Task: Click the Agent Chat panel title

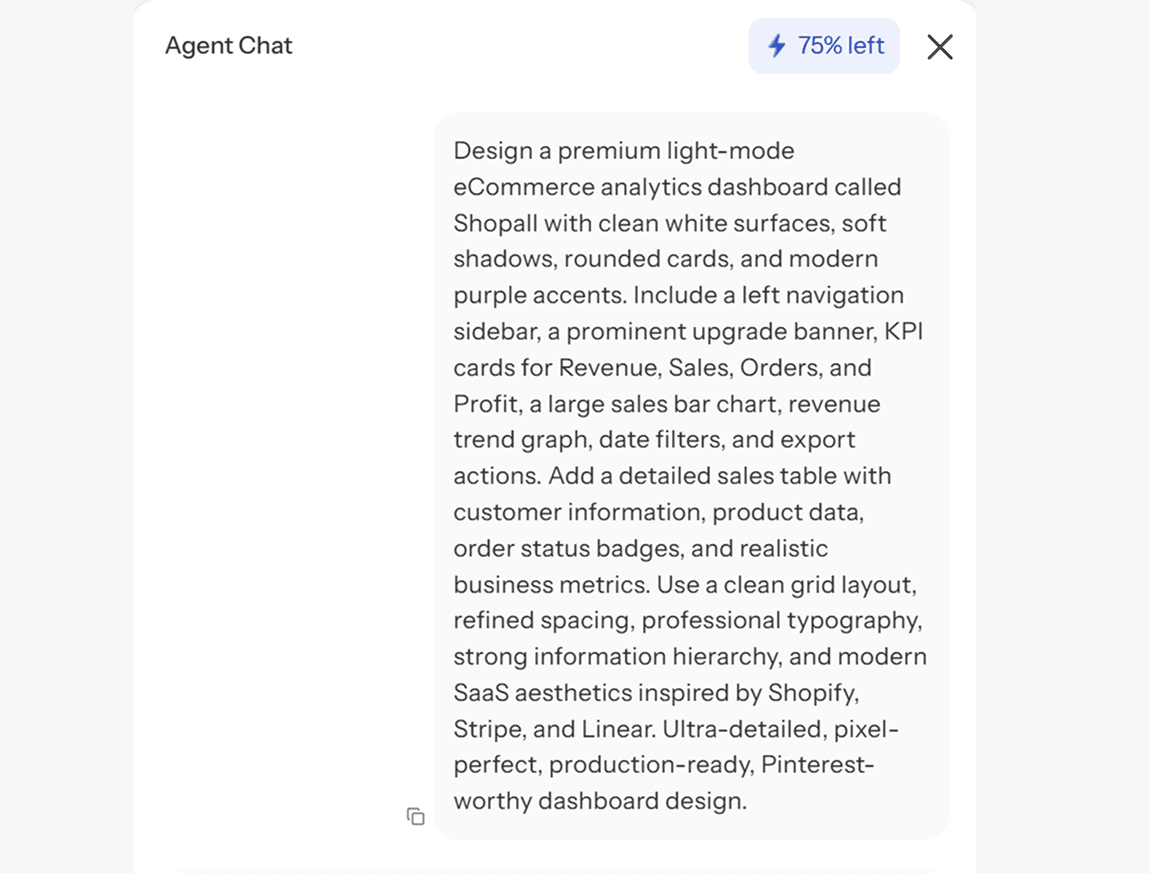Action: tap(228, 45)
